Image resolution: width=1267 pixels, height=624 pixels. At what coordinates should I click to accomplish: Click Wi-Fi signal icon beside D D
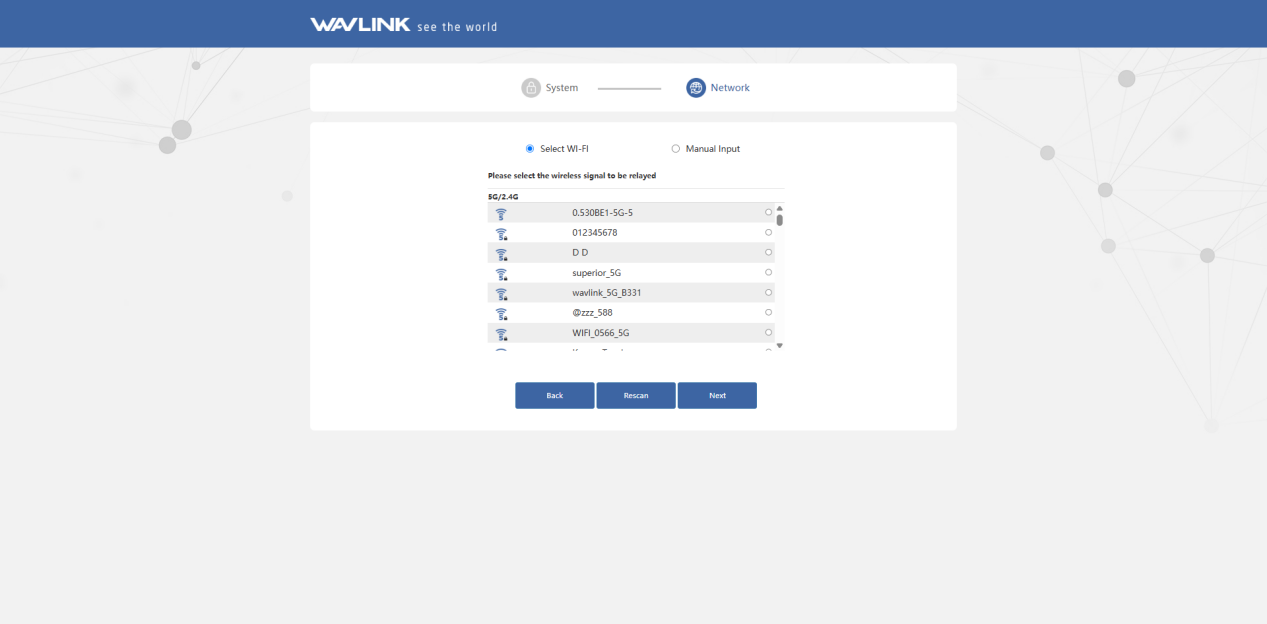coord(501,253)
